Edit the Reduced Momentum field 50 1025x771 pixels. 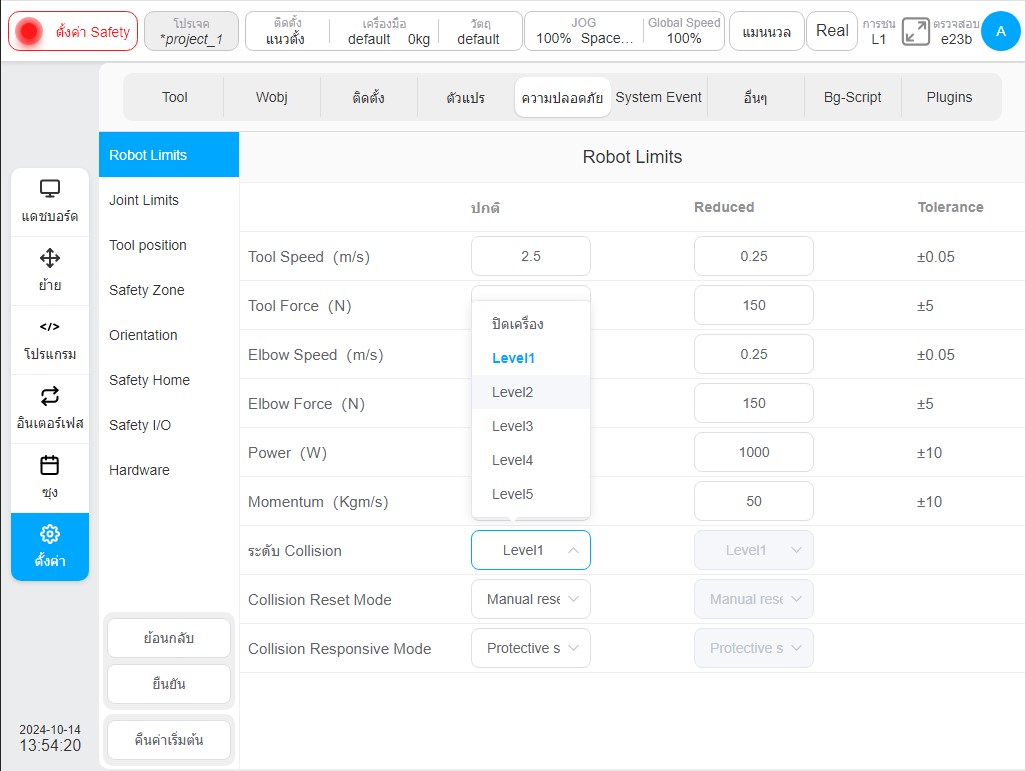click(x=754, y=501)
